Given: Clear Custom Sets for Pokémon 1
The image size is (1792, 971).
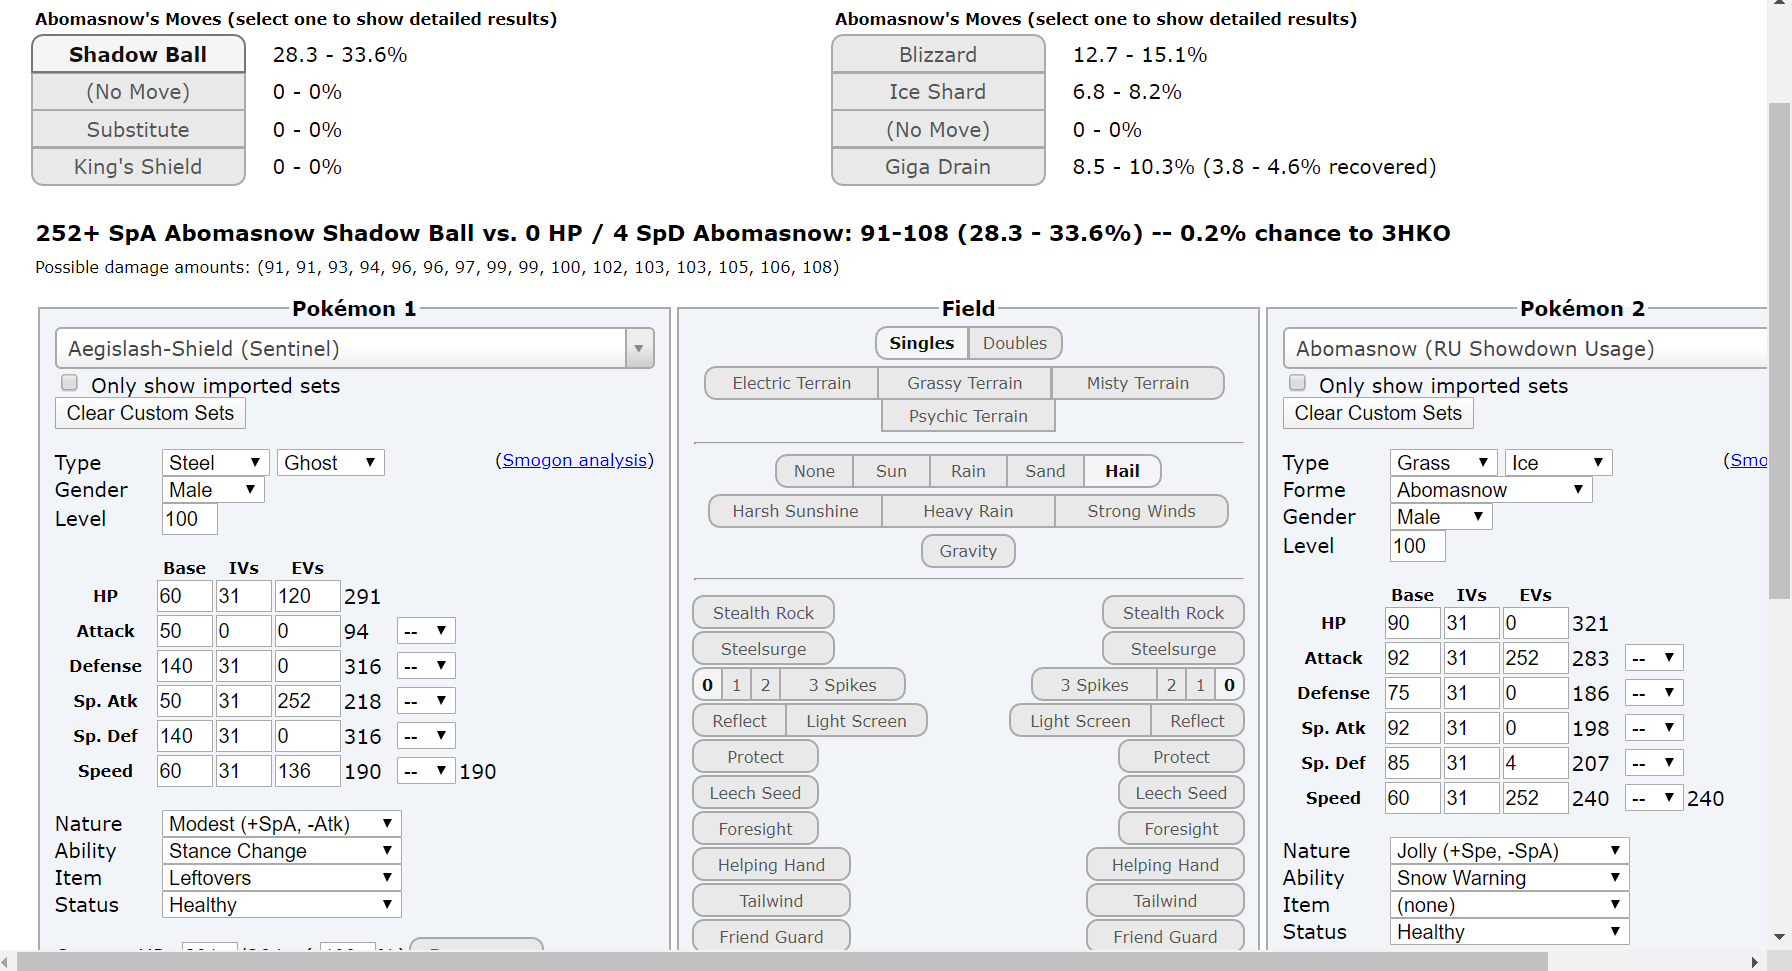Looking at the screenshot, I should [150, 413].
